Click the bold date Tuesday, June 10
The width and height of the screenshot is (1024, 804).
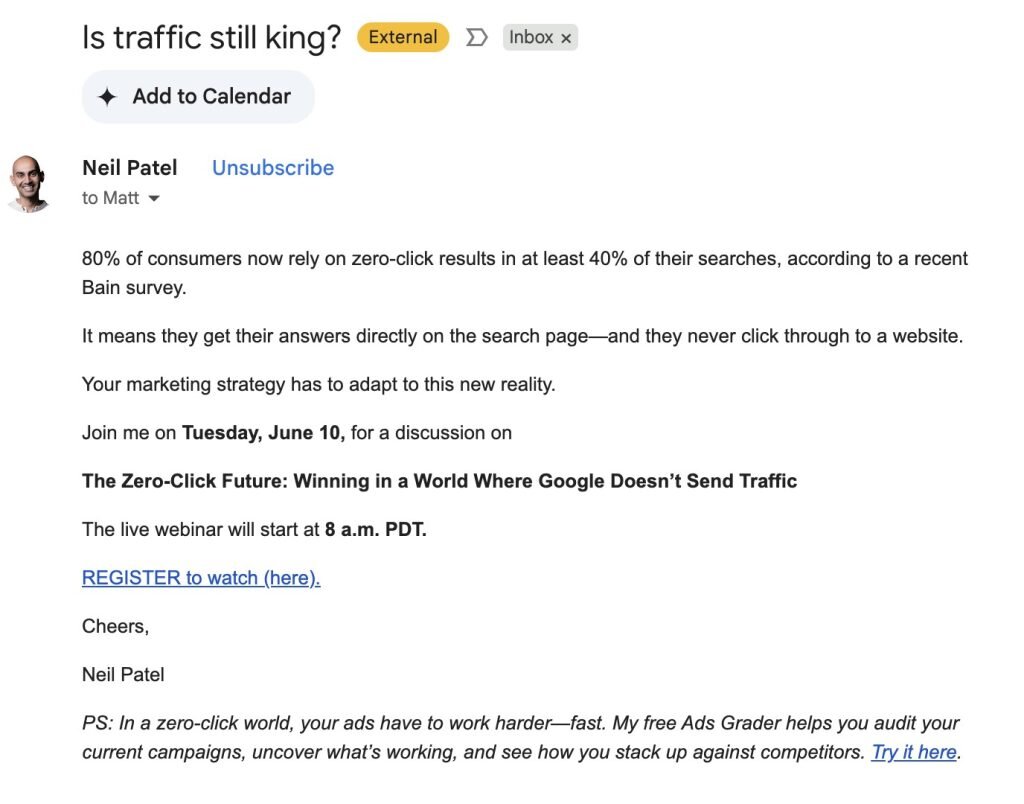(263, 433)
